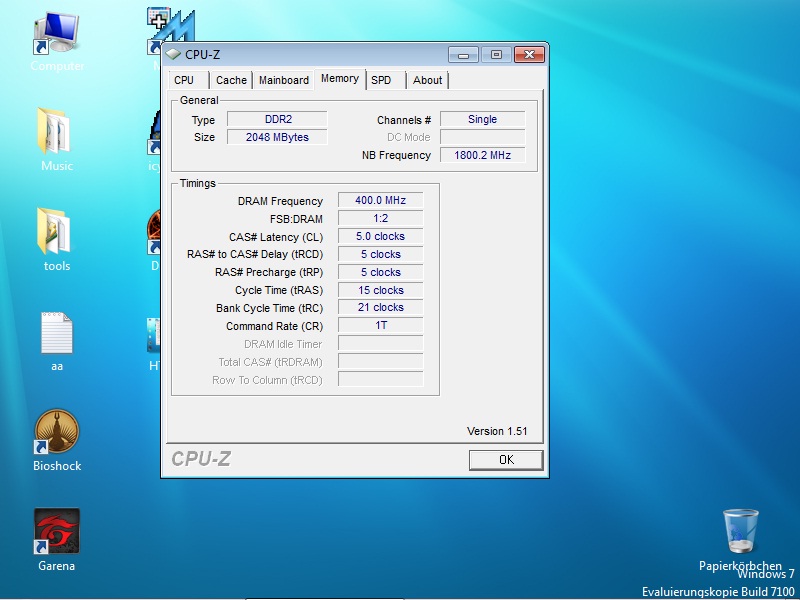
Task: Click the tRP 5 clocks value
Action: (381, 272)
